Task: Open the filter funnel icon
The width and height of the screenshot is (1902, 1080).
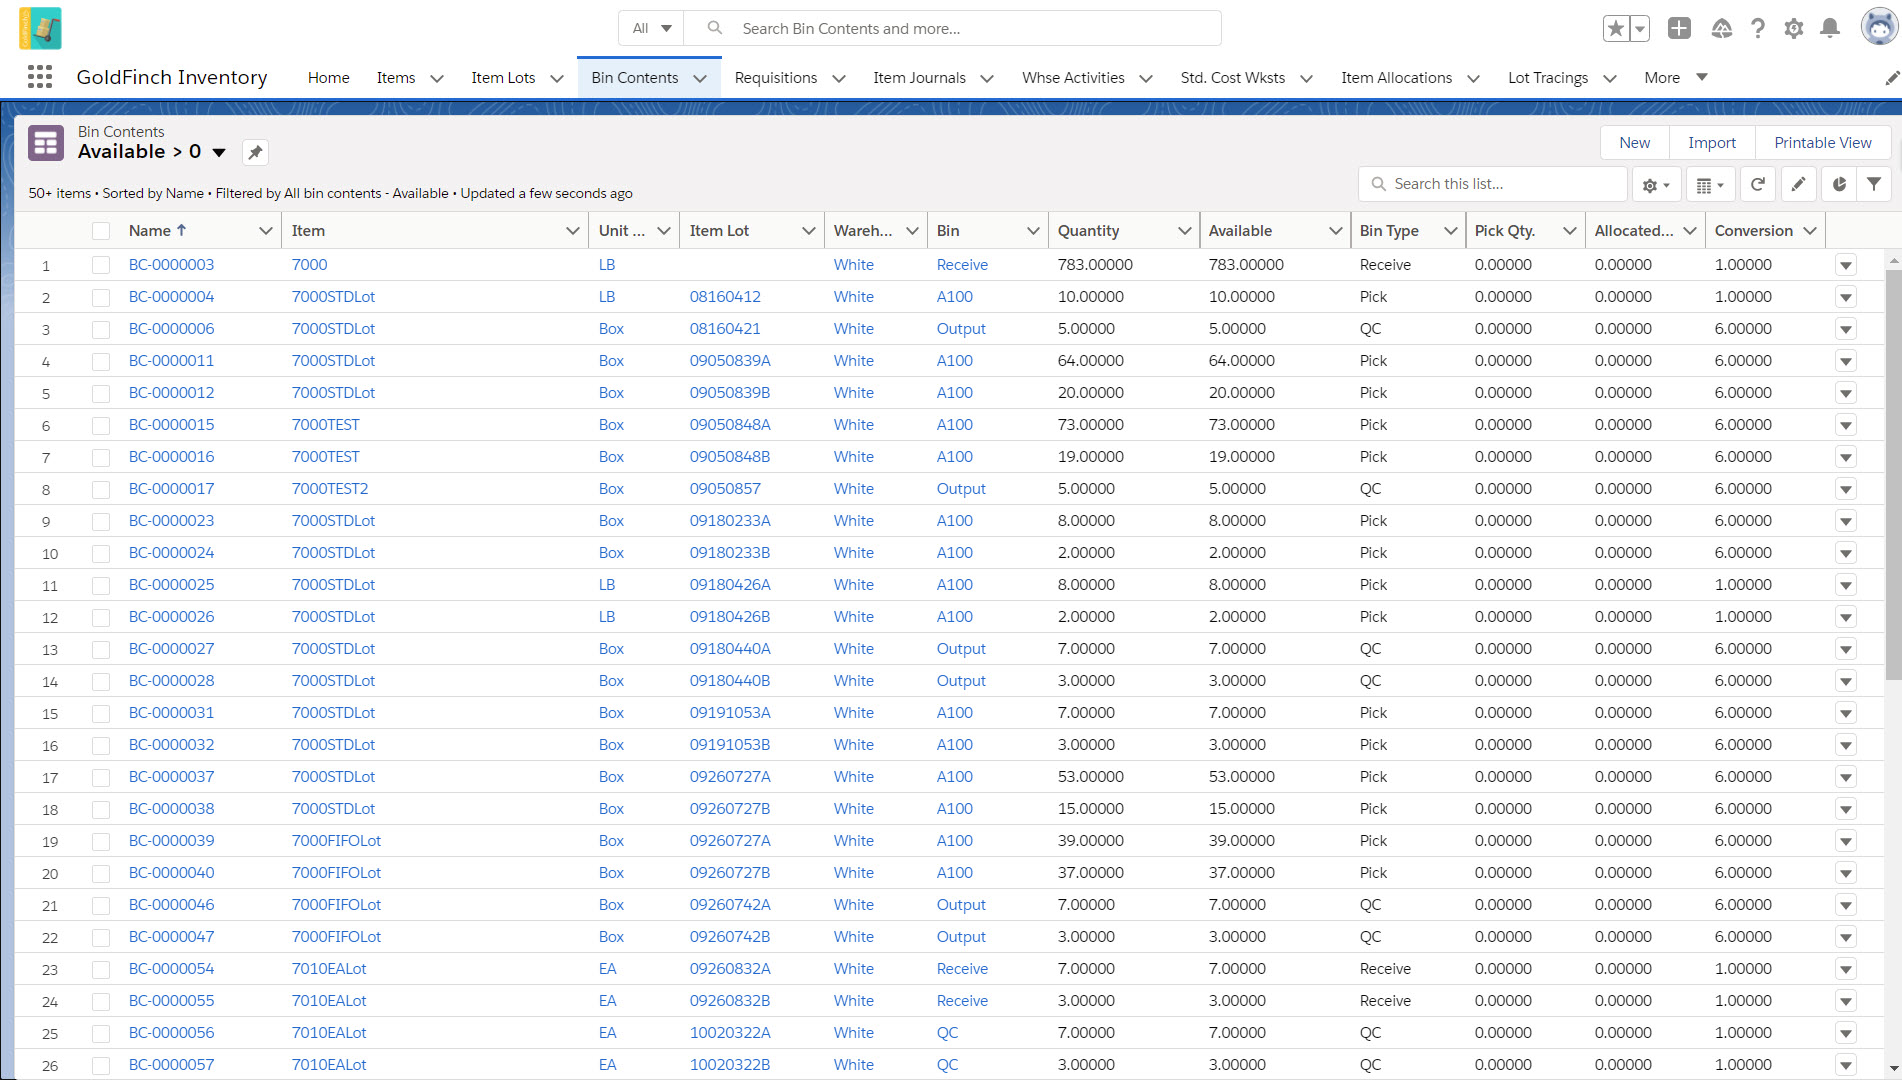Action: tap(1874, 184)
